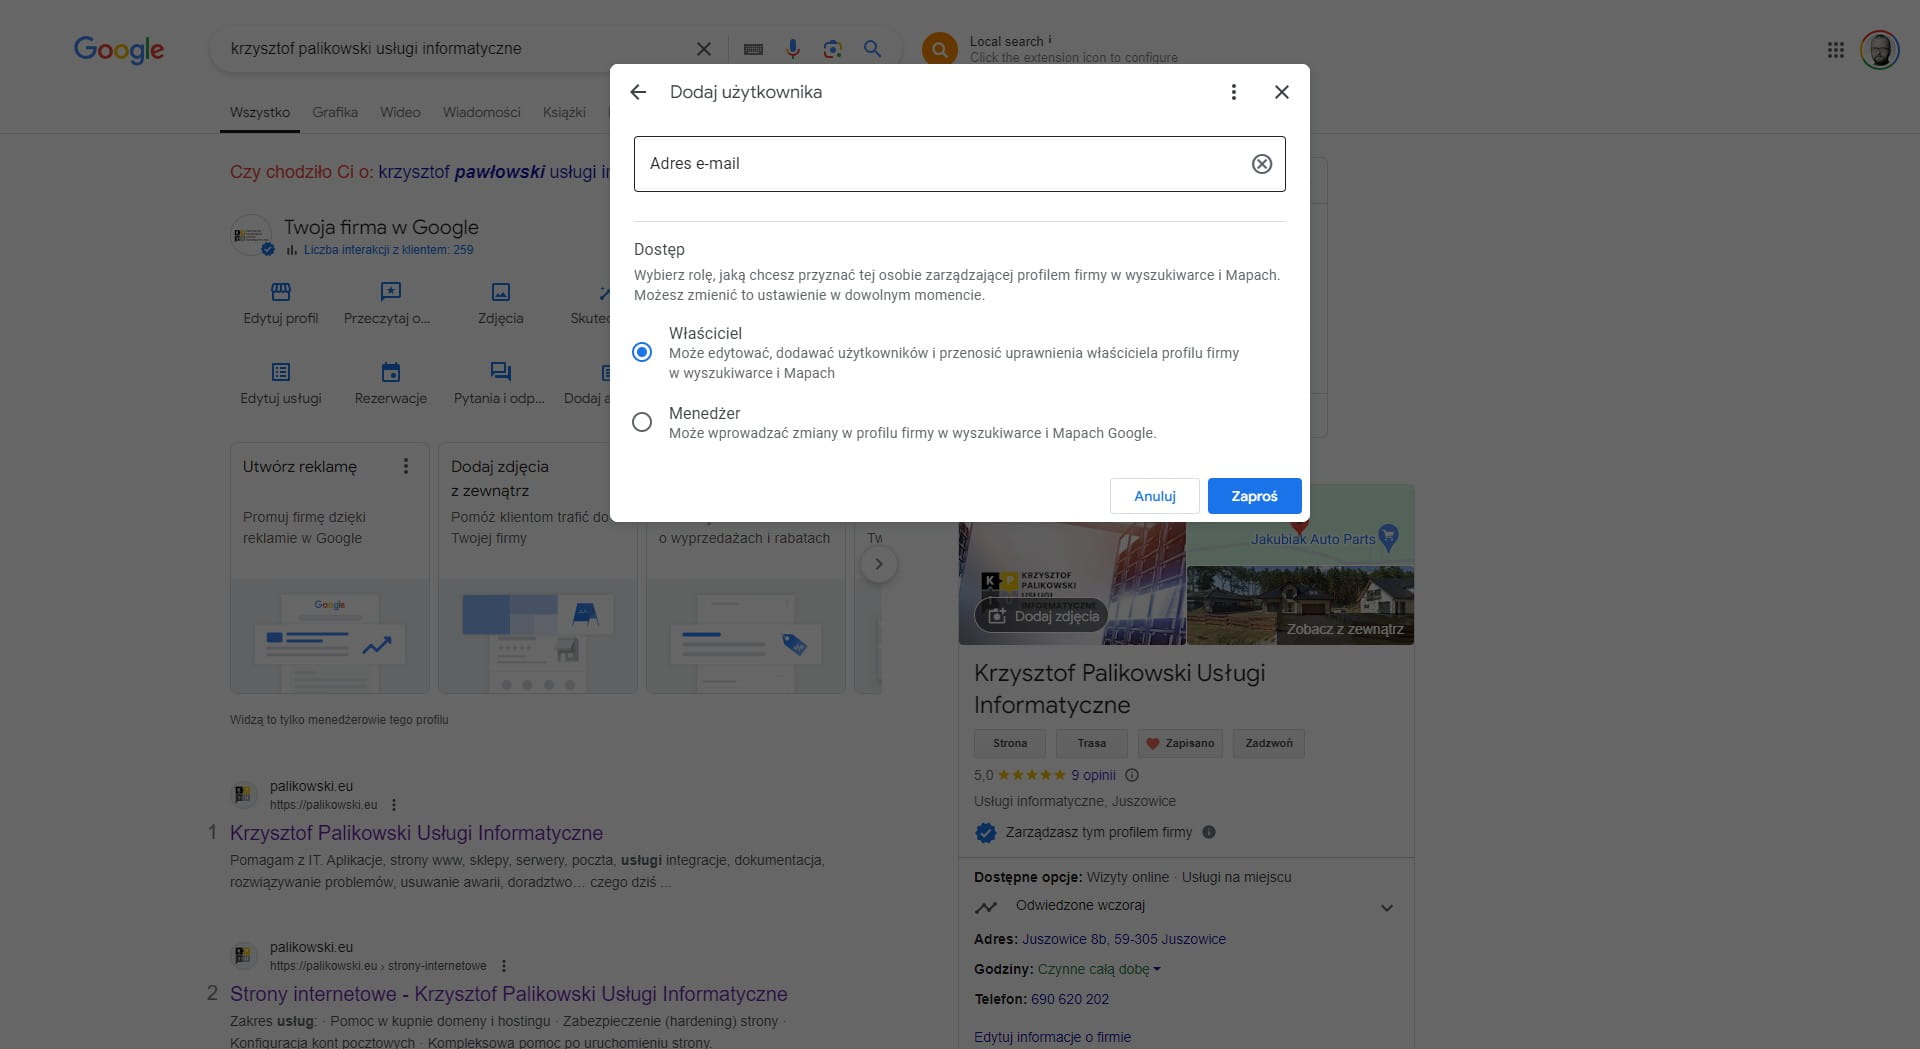Image resolution: width=1920 pixels, height=1049 pixels.
Task: Select the Właściciel role
Action: tap(642, 352)
